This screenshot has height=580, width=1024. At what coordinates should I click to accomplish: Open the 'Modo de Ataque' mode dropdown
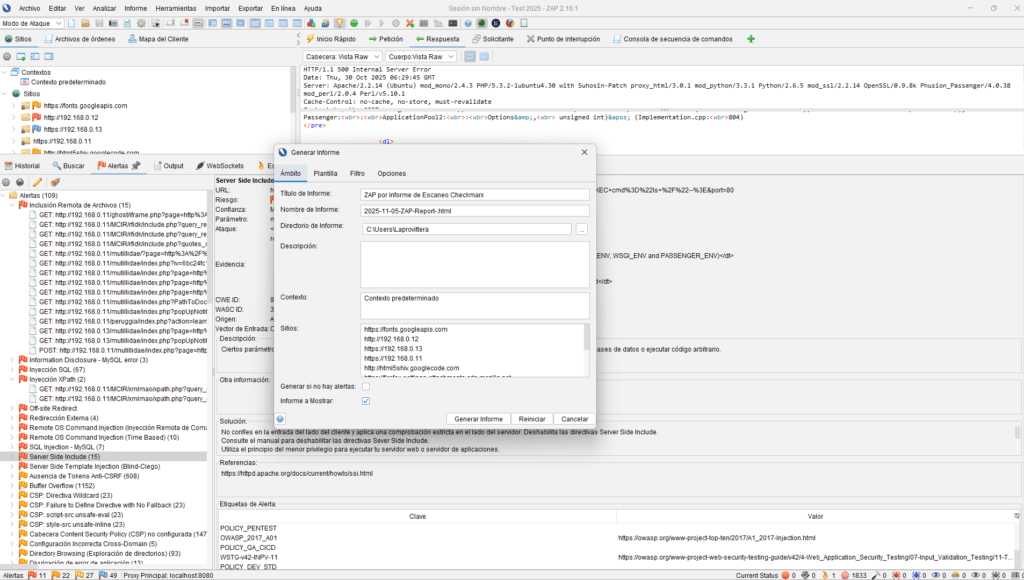point(36,23)
